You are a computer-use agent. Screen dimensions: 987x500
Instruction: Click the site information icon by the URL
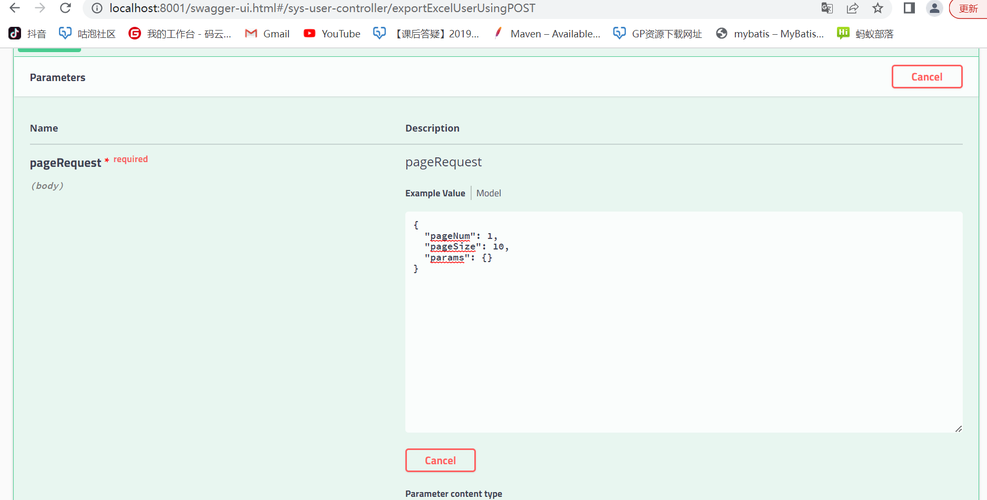point(95,8)
